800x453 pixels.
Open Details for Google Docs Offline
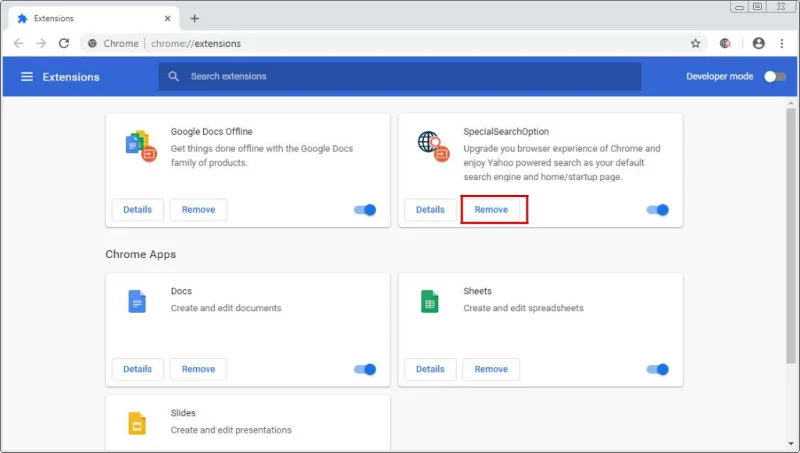(137, 210)
